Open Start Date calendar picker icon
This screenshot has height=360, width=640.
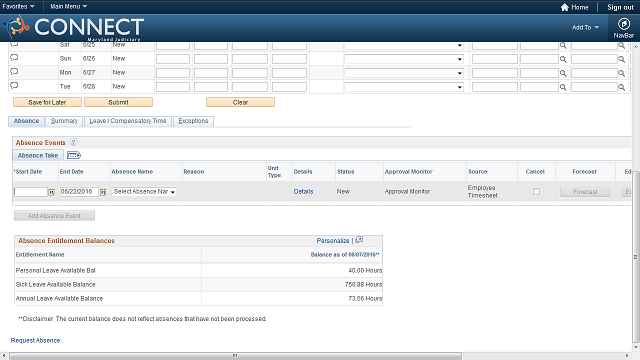[x=51, y=192]
